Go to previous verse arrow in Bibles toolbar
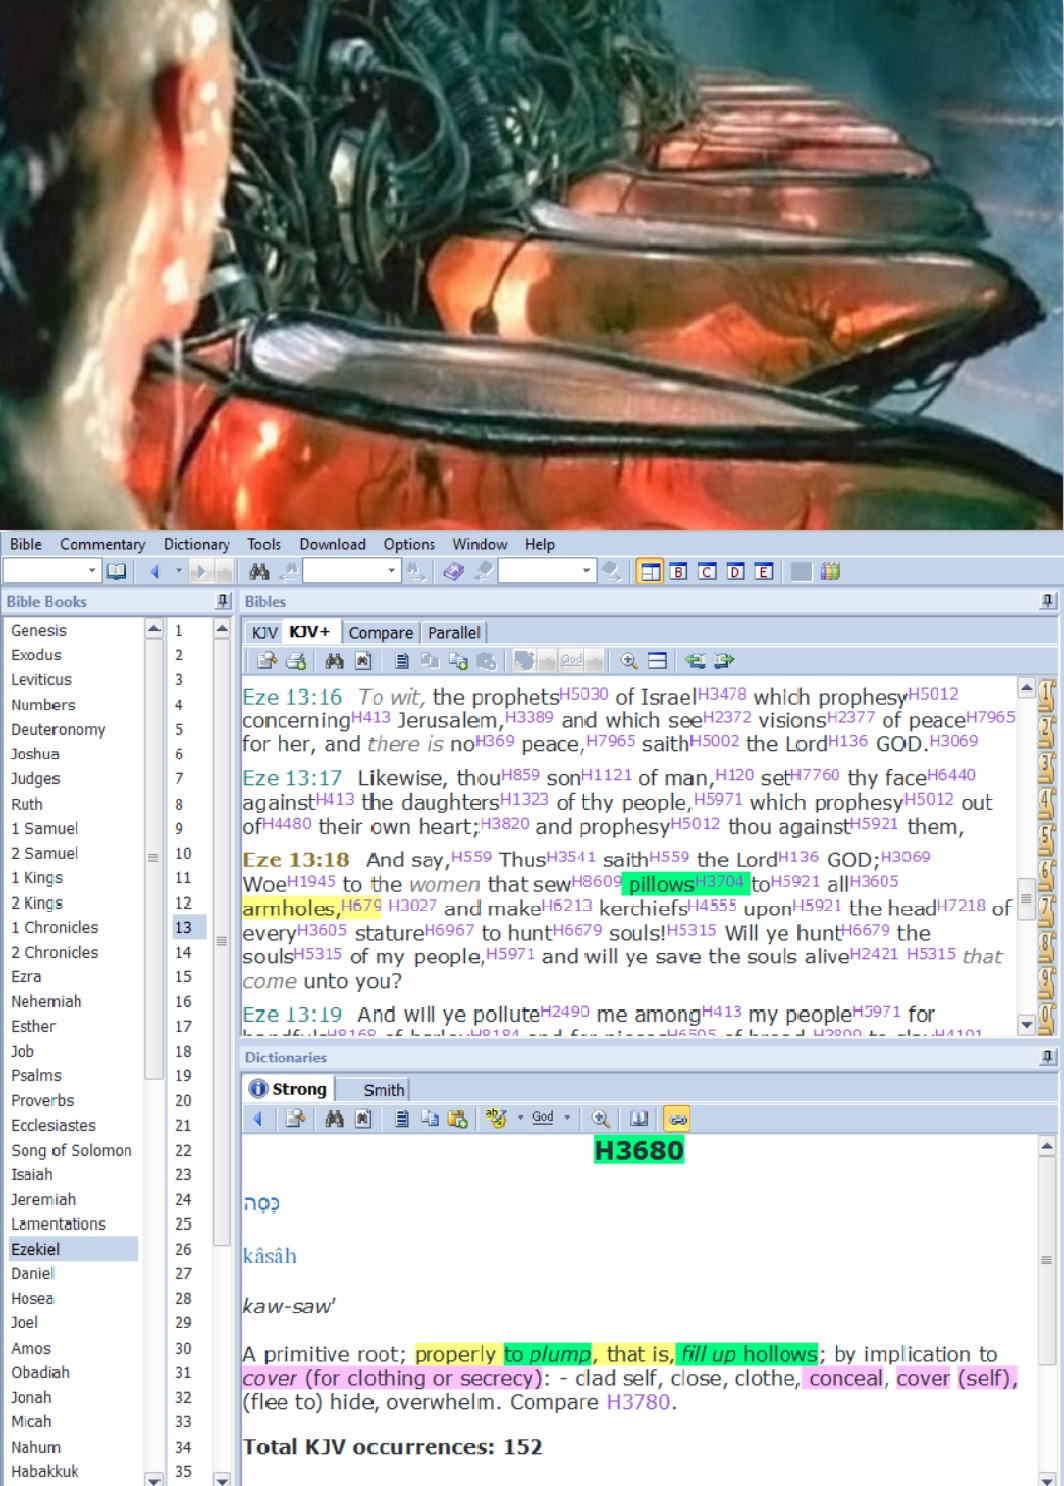 pyautogui.click(x=695, y=661)
